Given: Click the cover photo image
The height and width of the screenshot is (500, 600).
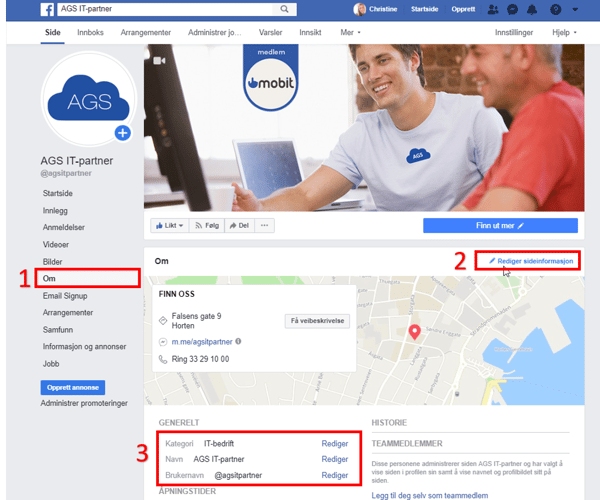Looking at the screenshot, I should pyautogui.click(x=364, y=127).
